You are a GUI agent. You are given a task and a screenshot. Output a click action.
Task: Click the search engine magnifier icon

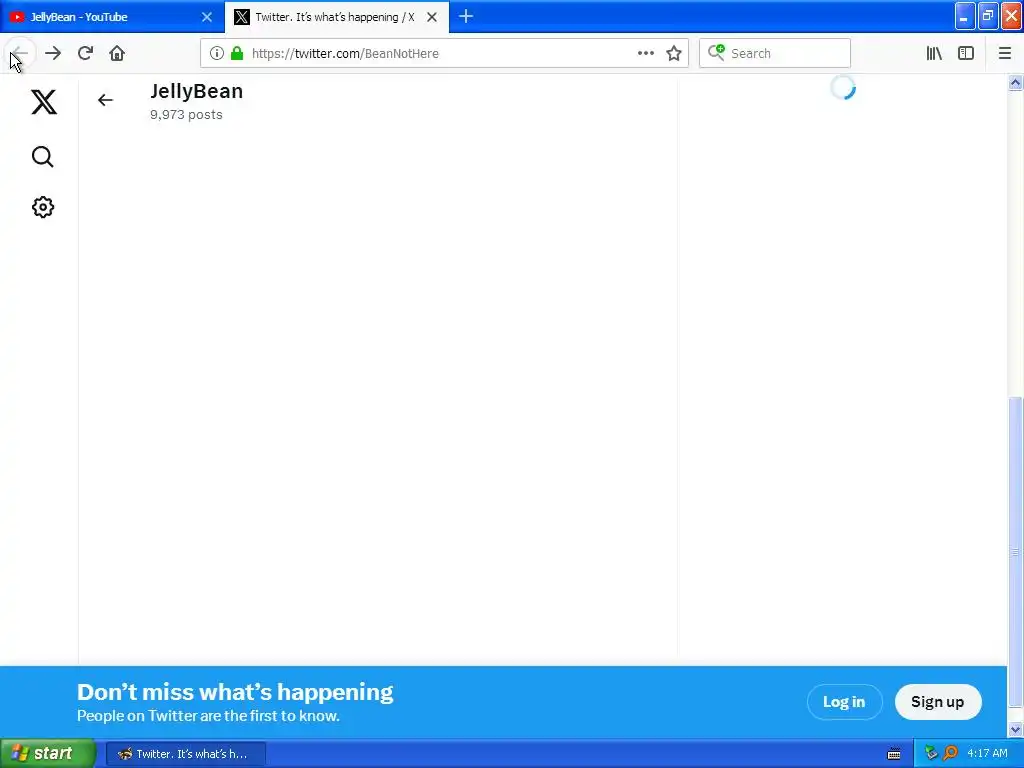(716, 53)
